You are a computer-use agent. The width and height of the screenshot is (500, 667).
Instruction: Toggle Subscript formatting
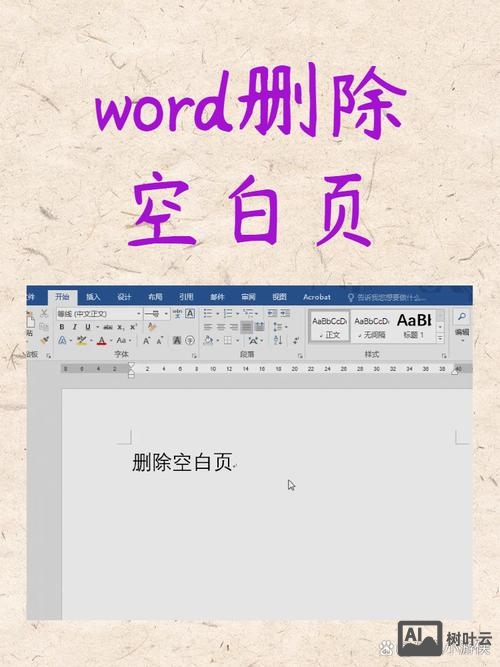(121, 327)
